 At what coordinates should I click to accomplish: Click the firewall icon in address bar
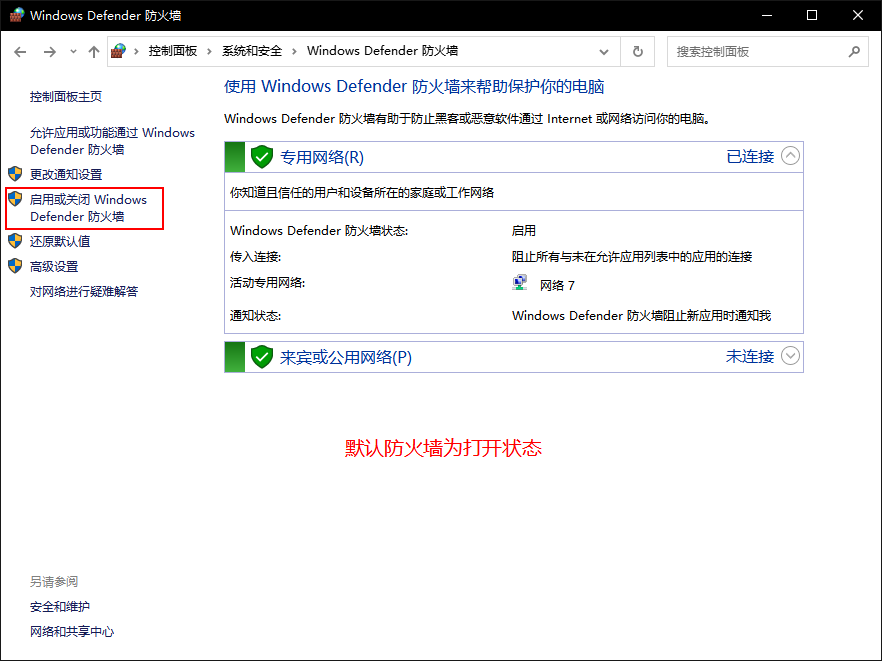pyautogui.click(x=118, y=51)
